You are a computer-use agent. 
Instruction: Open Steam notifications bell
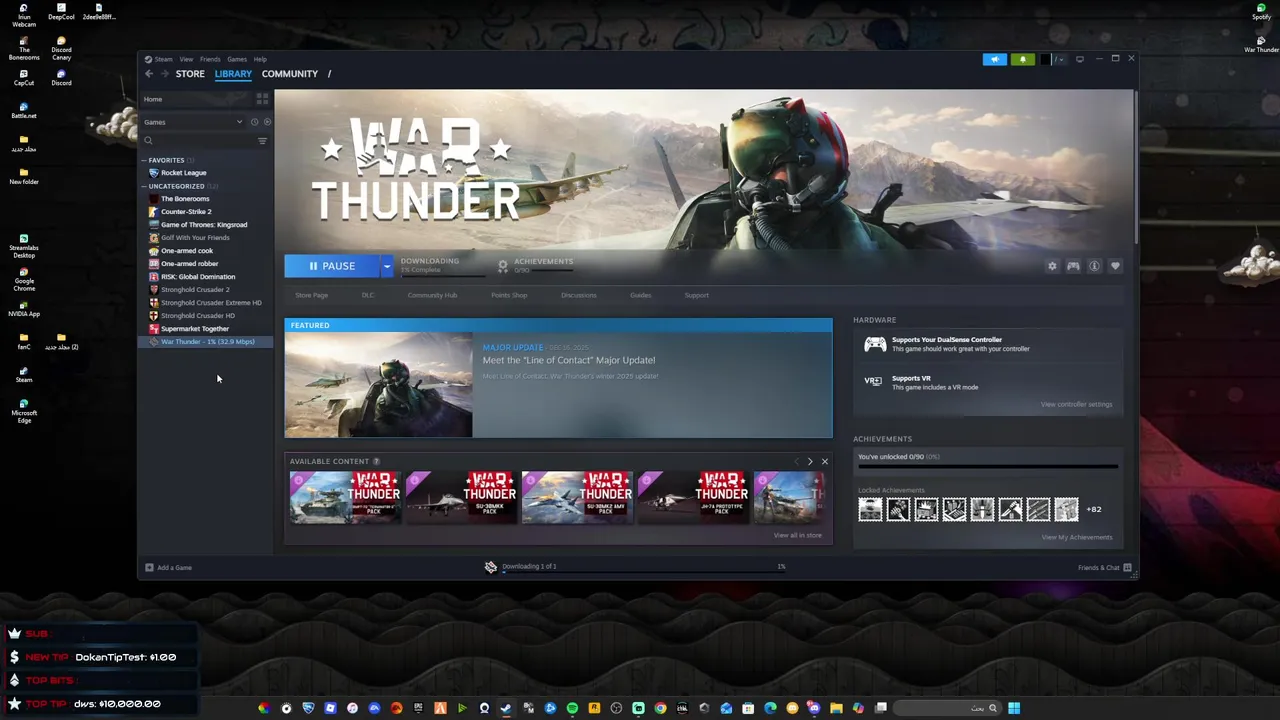click(x=1022, y=59)
